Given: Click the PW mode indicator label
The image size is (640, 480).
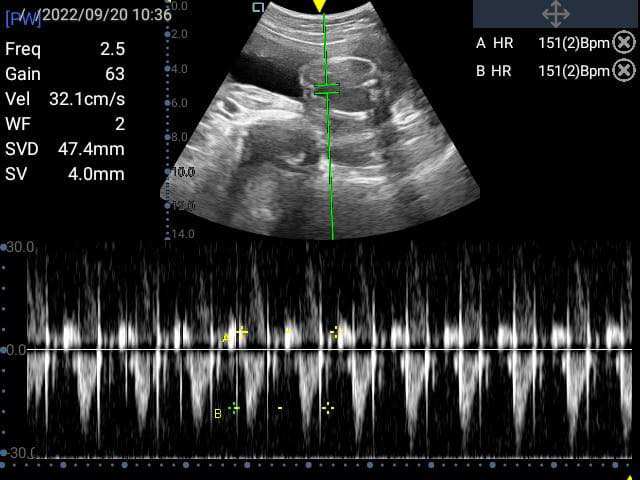Looking at the screenshot, I should pyautogui.click(x=22, y=19).
